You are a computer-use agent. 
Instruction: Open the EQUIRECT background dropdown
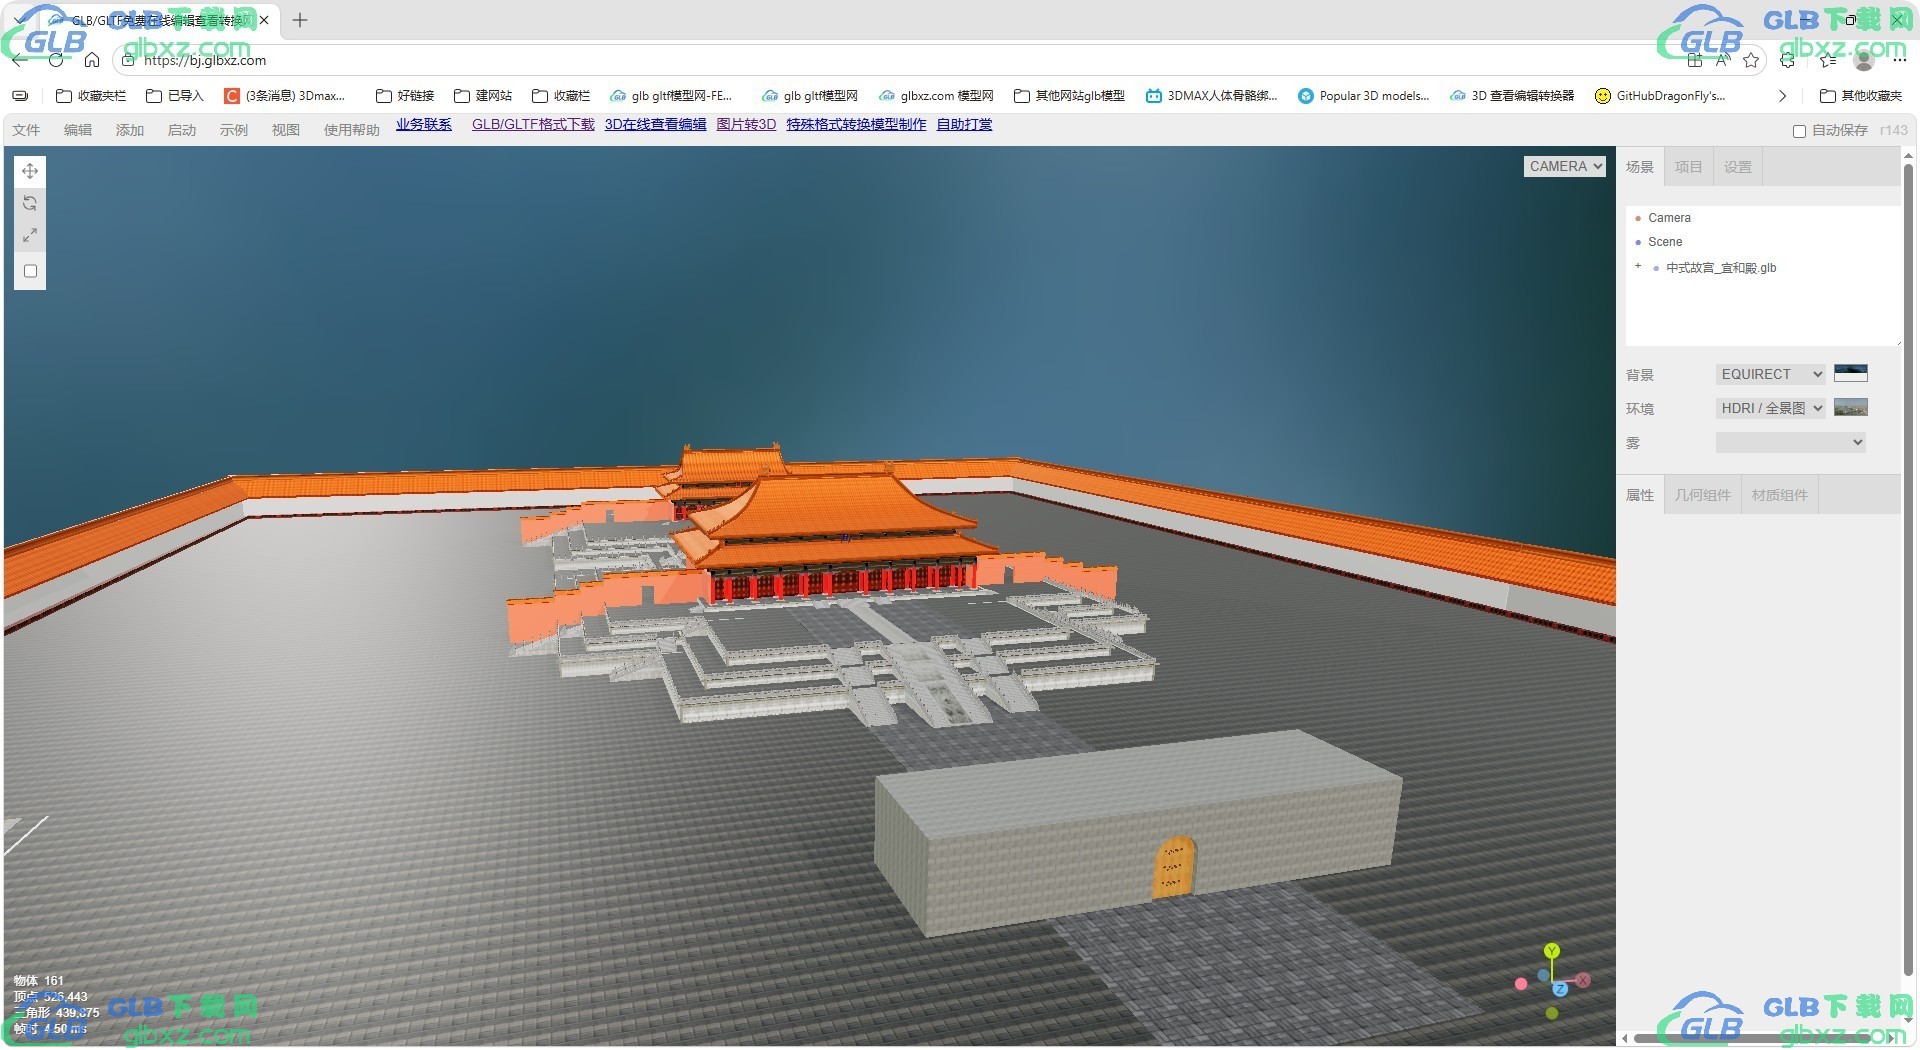pyautogui.click(x=1771, y=374)
